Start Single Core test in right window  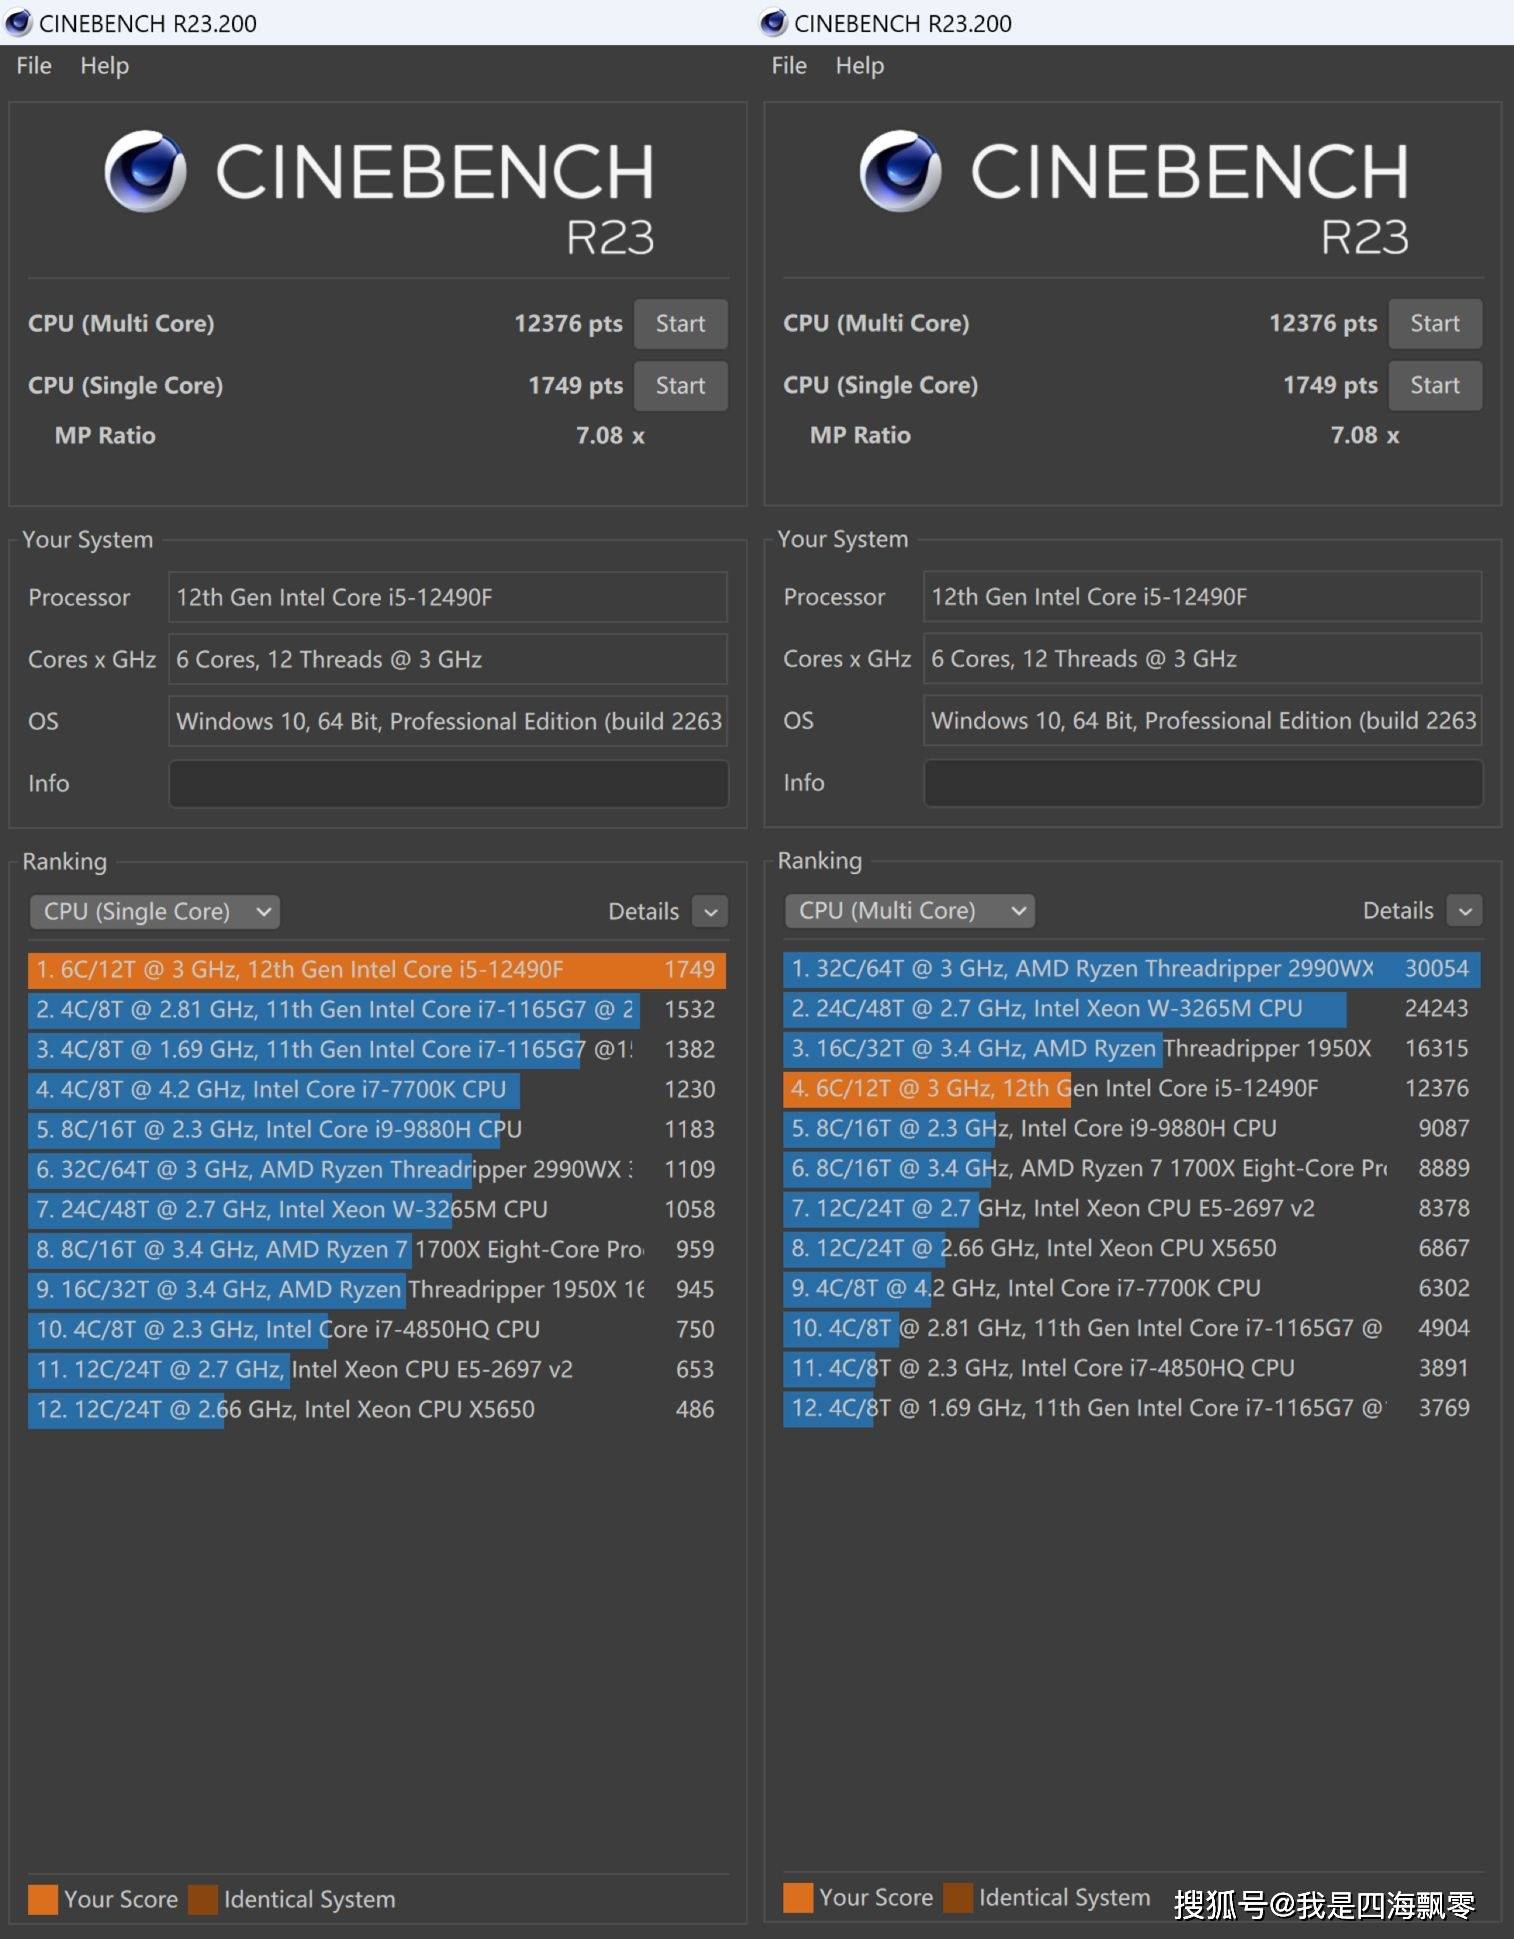1435,386
